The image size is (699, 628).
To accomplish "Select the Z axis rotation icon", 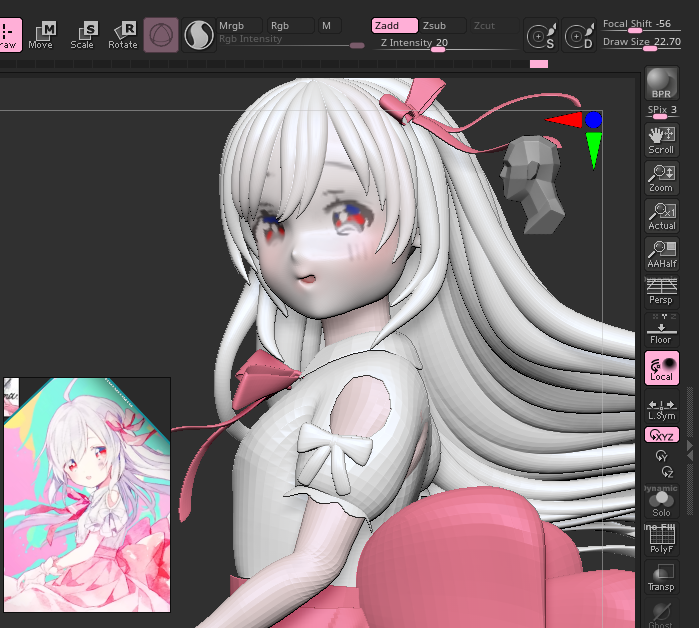I will (x=667, y=472).
